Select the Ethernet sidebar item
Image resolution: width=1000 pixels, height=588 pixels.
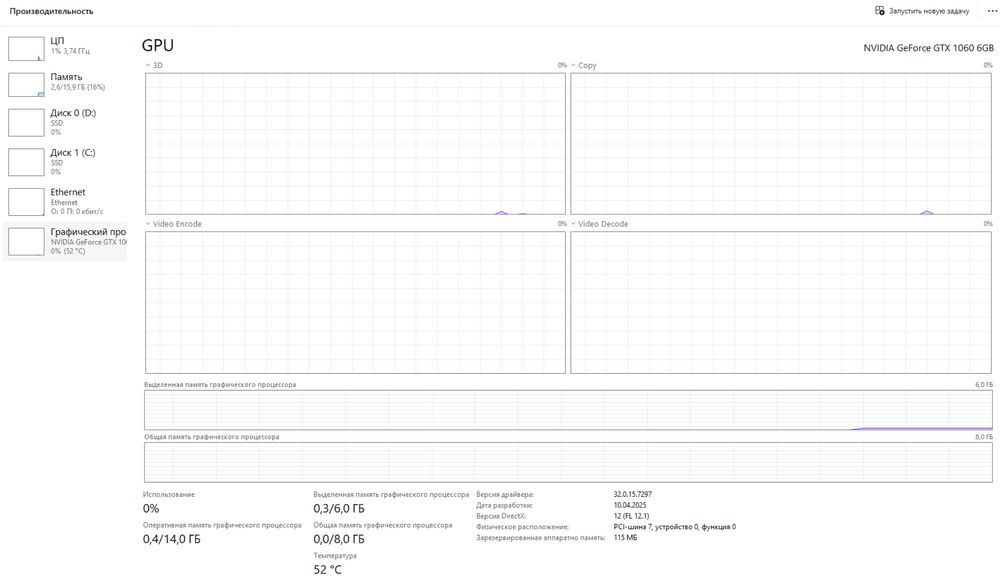[65, 202]
